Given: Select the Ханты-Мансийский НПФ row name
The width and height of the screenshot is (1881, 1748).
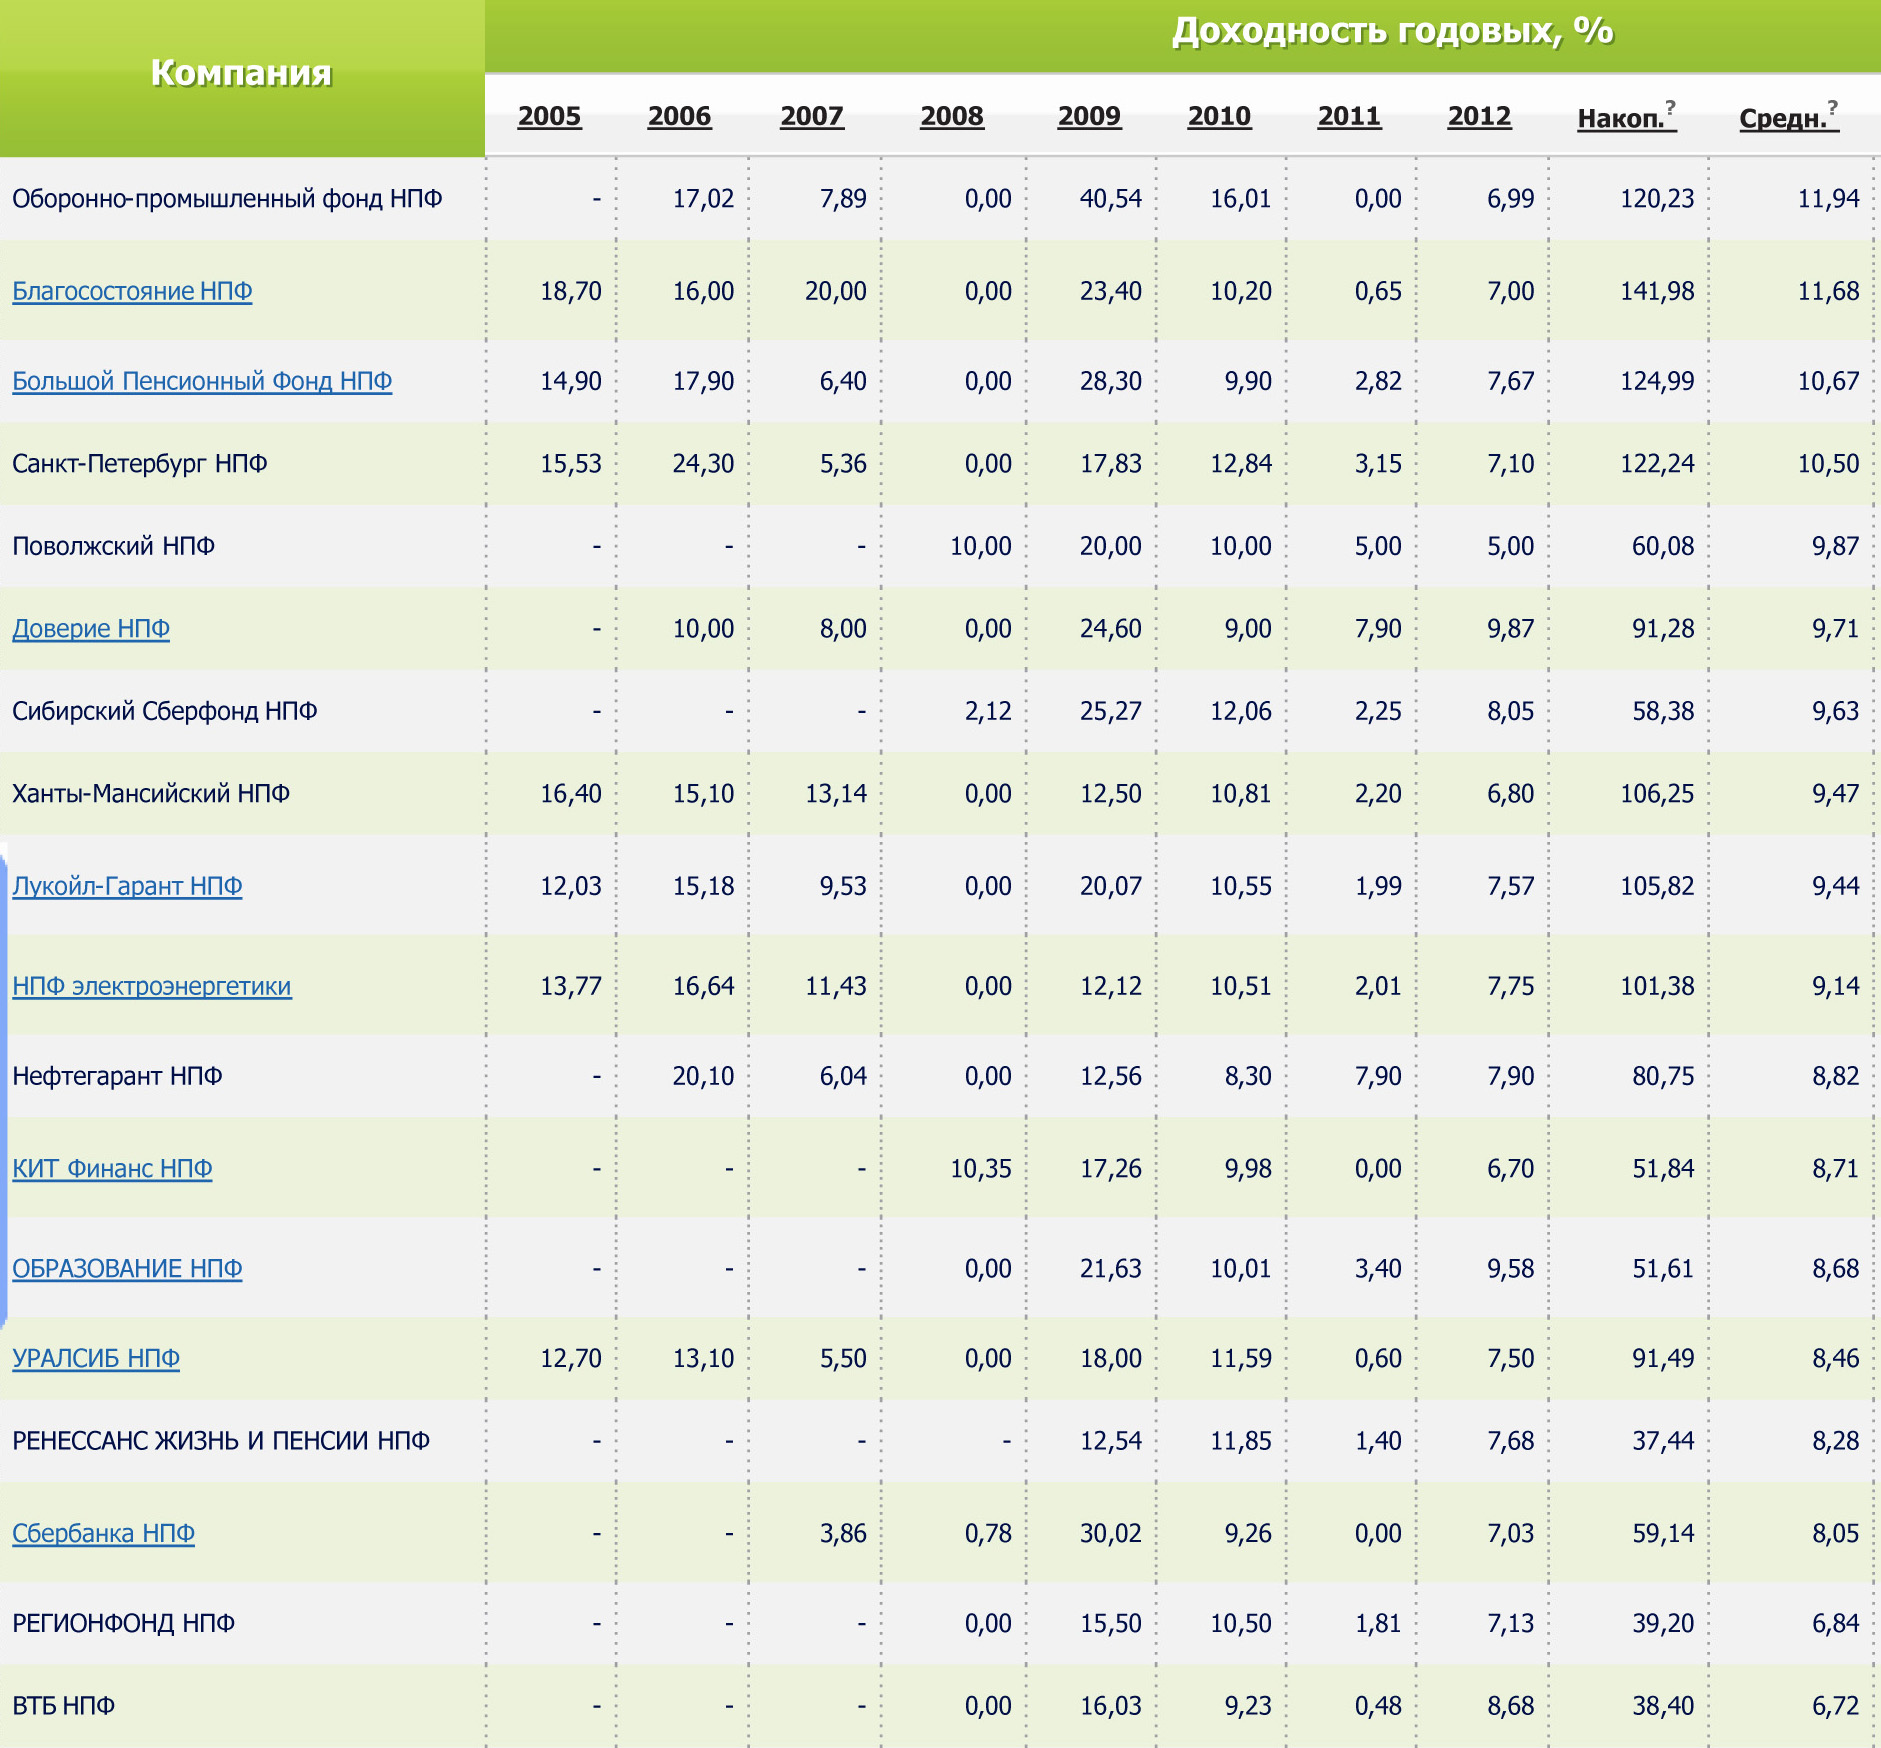Looking at the screenshot, I should [151, 793].
